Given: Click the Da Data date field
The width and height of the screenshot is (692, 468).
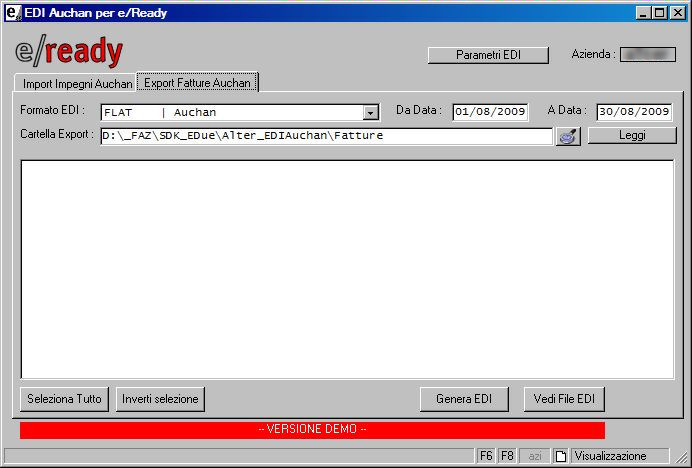Looking at the screenshot, I should [490, 112].
